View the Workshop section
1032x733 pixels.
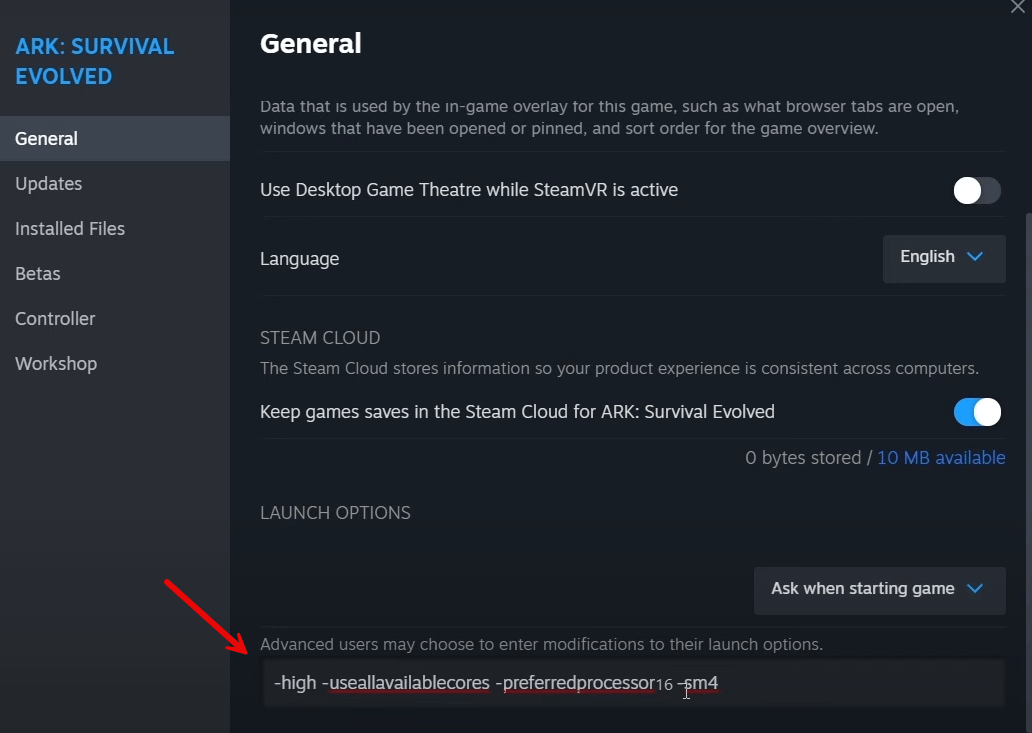click(55, 363)
